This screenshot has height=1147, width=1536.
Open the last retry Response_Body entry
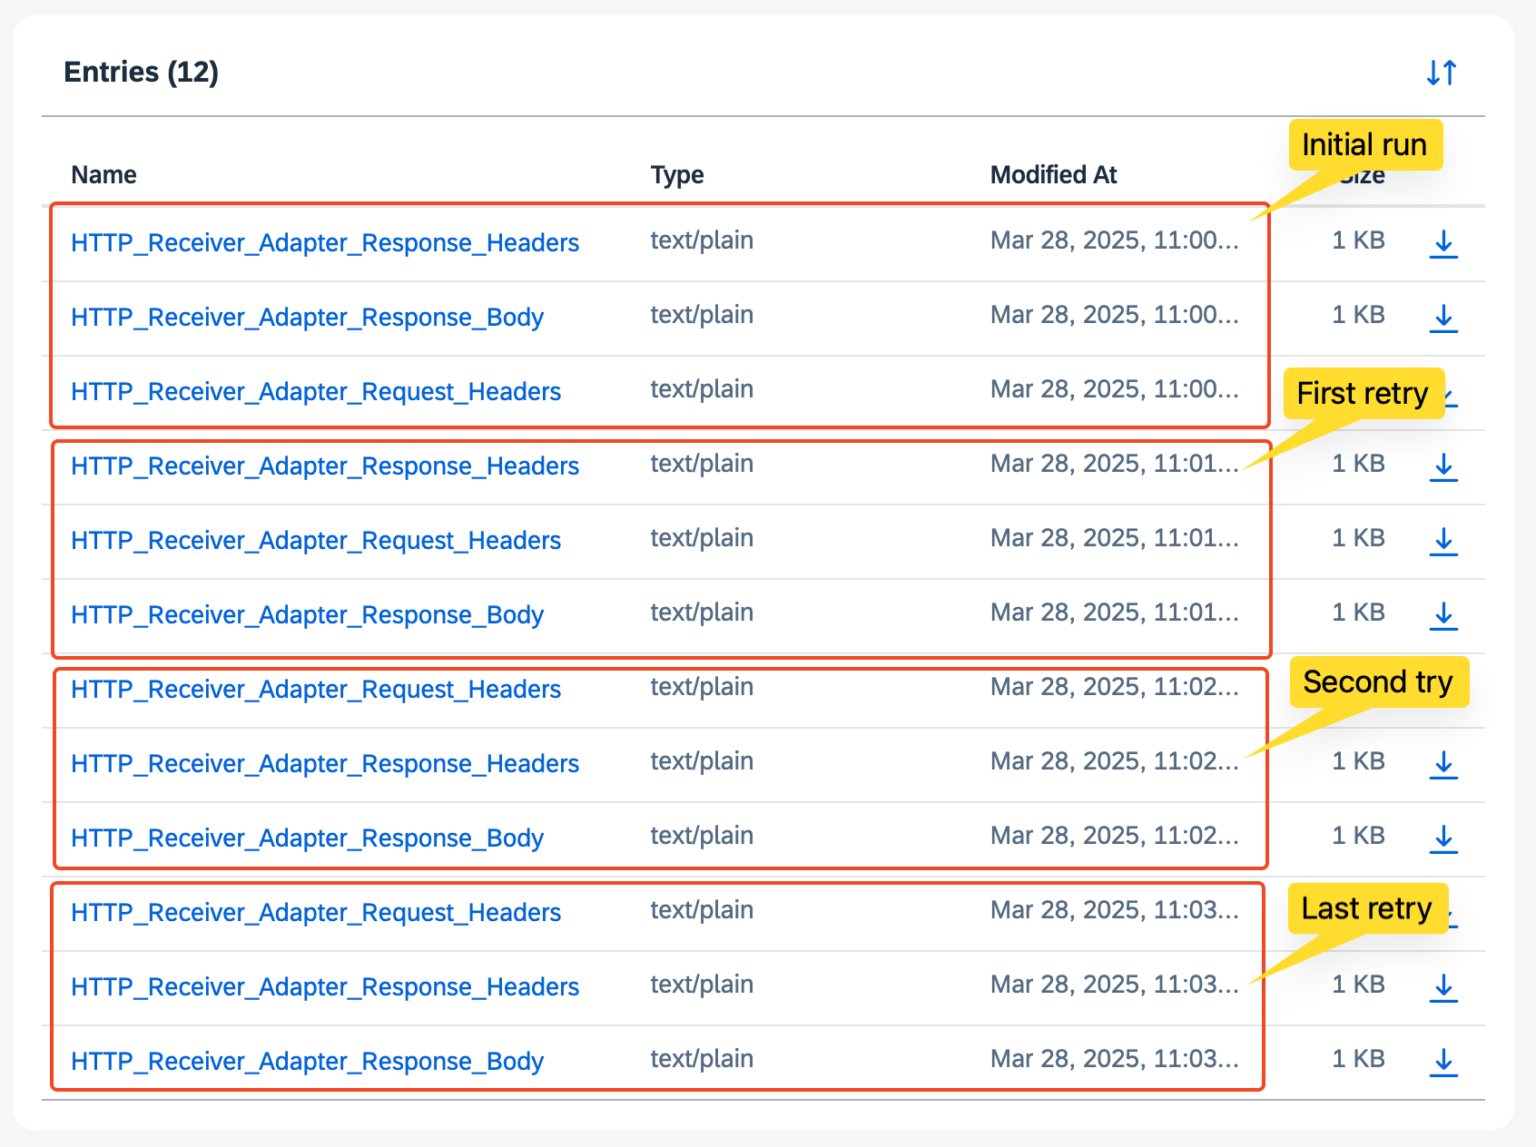coord(307,1061)
